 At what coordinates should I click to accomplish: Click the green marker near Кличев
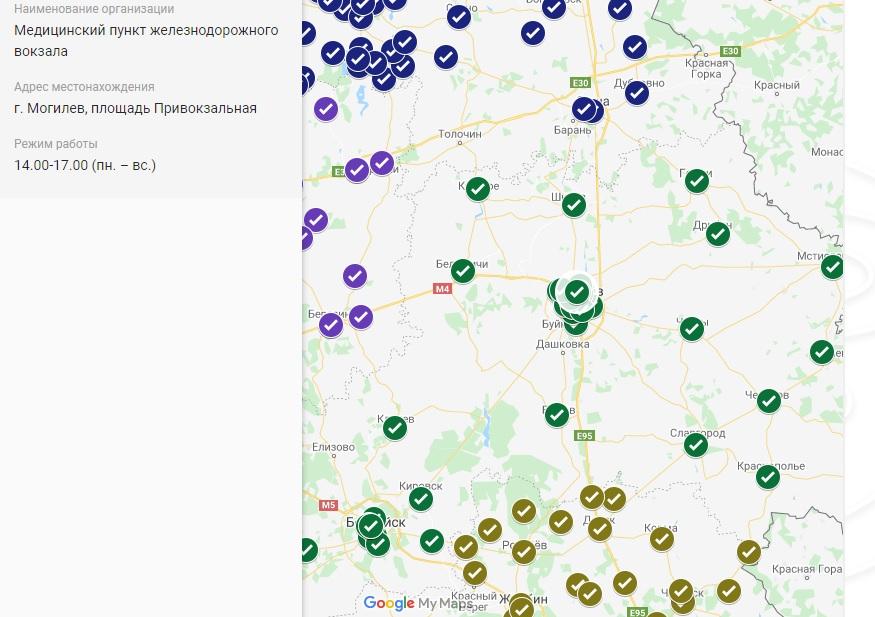pyautogui.click(x=395, y=427)
